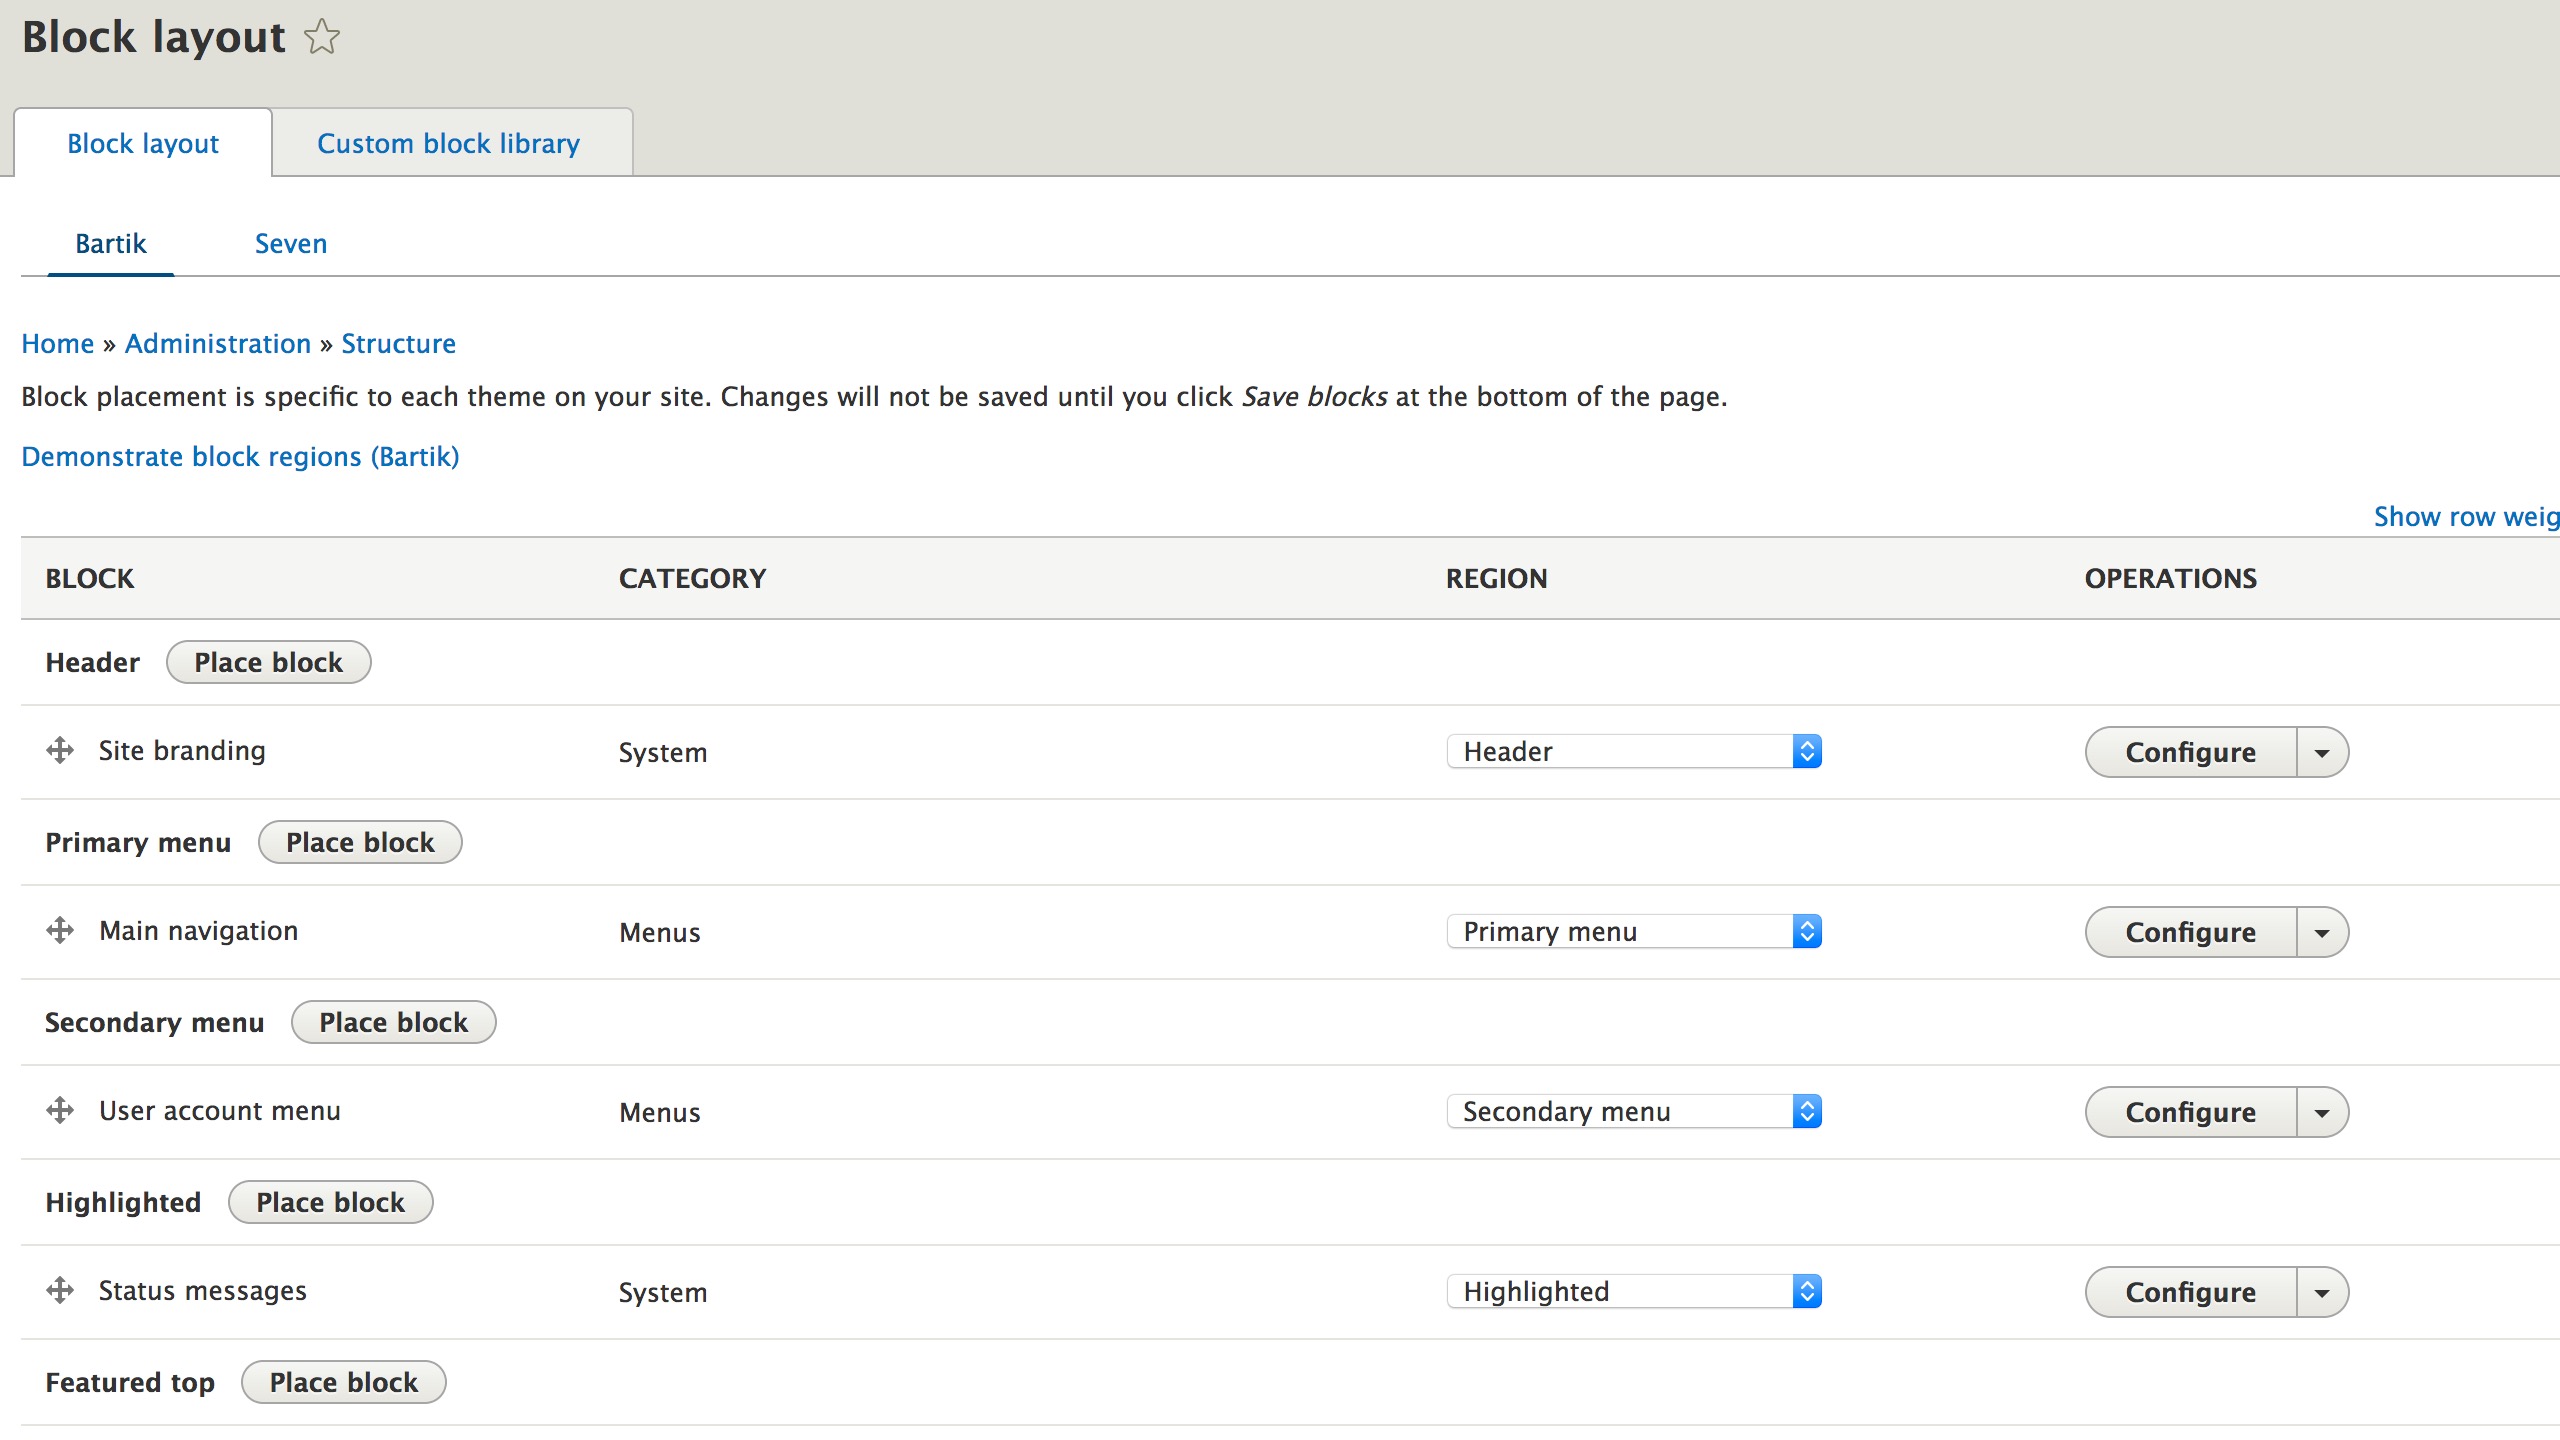
Task: Click the move handle for User account menu
Action: [x=59, y=1111]
